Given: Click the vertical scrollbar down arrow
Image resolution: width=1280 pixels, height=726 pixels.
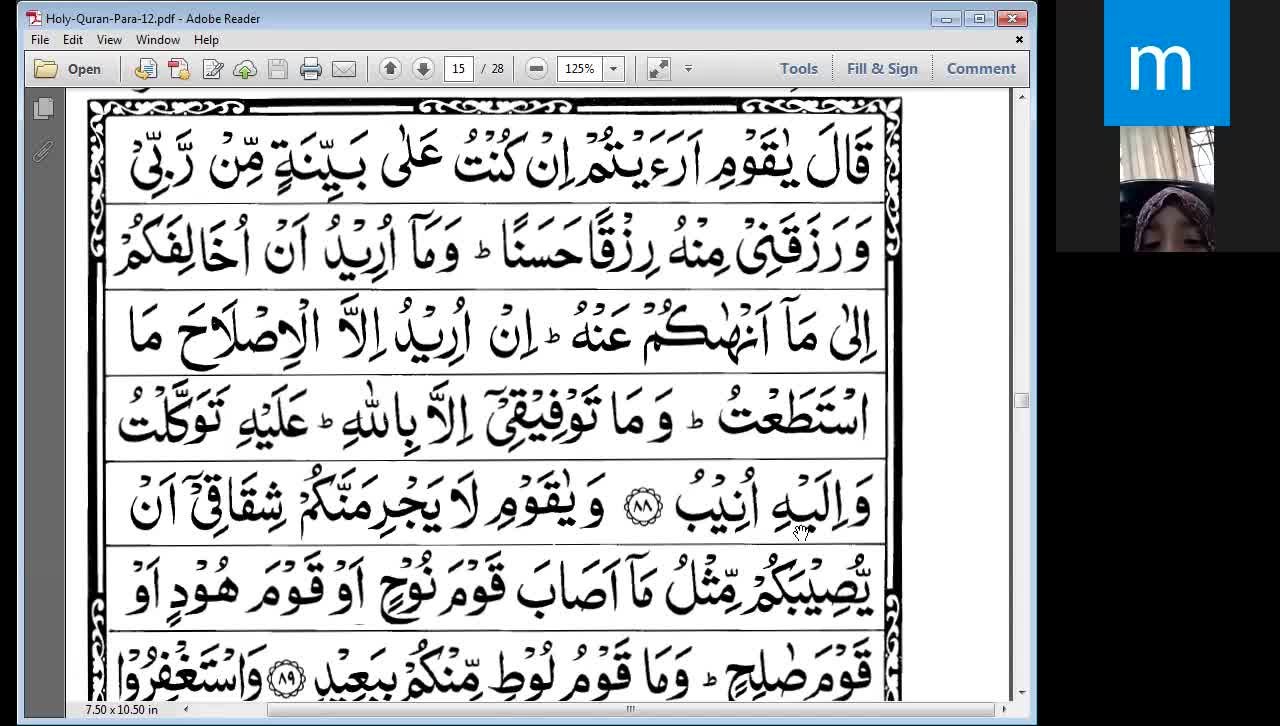Looking at the screenshot, I should coord(1021,692).
